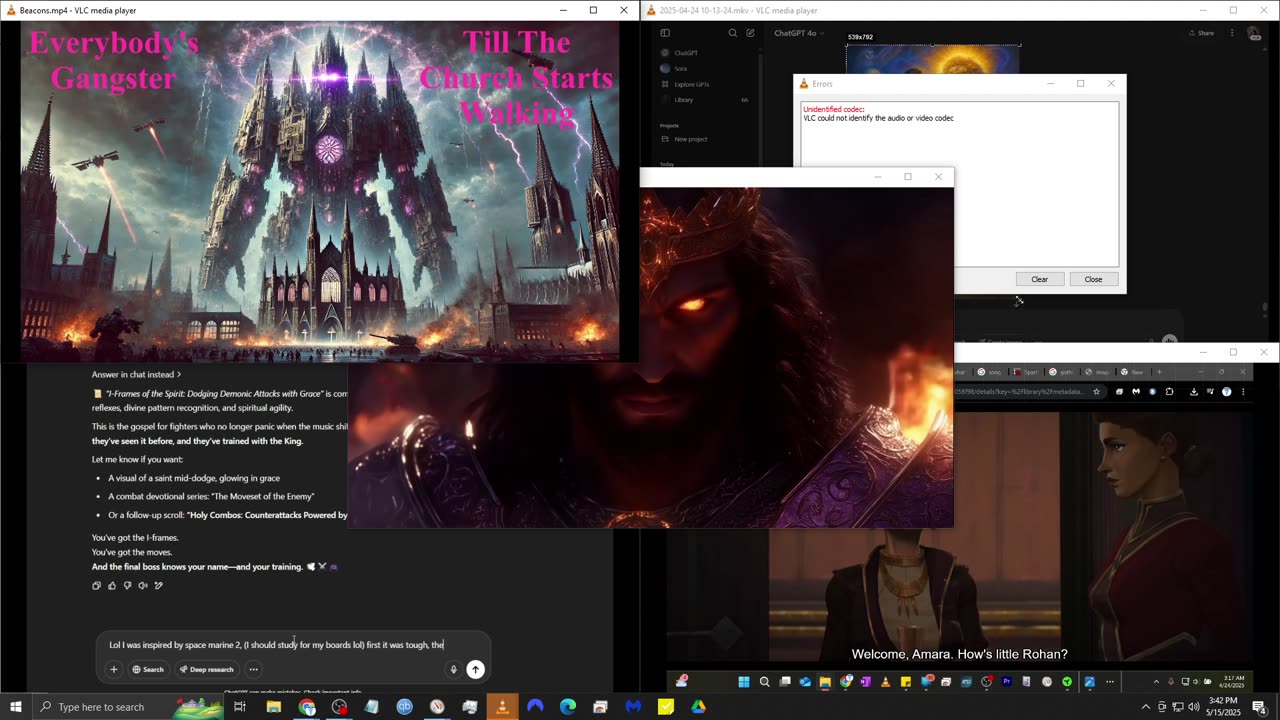Click the new chat pencil icon

click(x=750, y=33)
